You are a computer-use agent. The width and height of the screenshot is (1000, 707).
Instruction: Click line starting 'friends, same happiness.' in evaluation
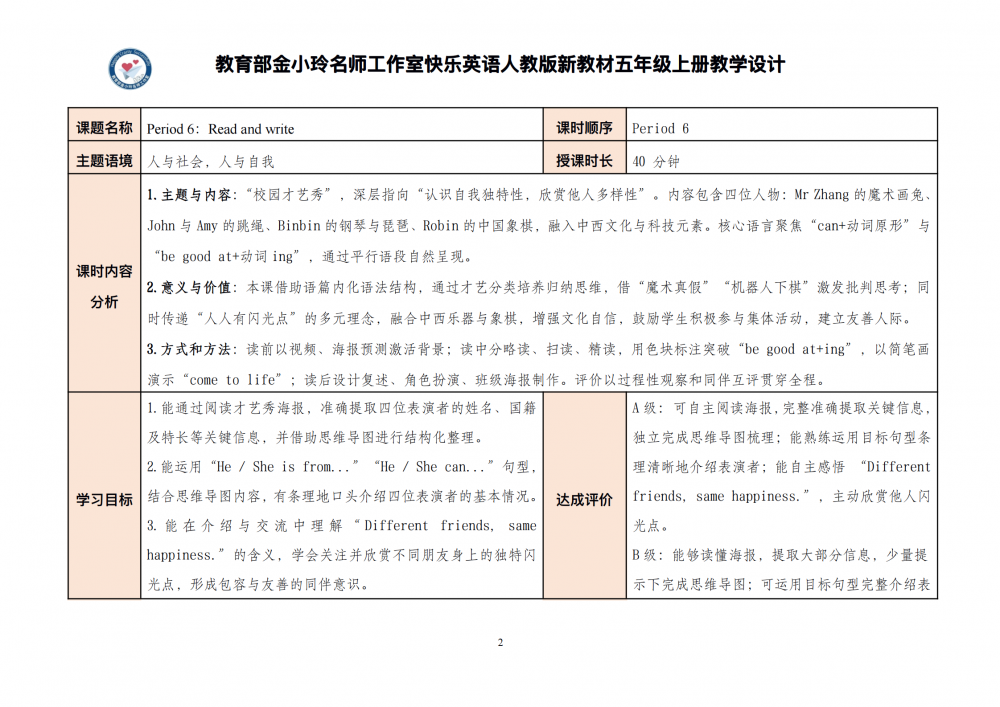(782, 496)
